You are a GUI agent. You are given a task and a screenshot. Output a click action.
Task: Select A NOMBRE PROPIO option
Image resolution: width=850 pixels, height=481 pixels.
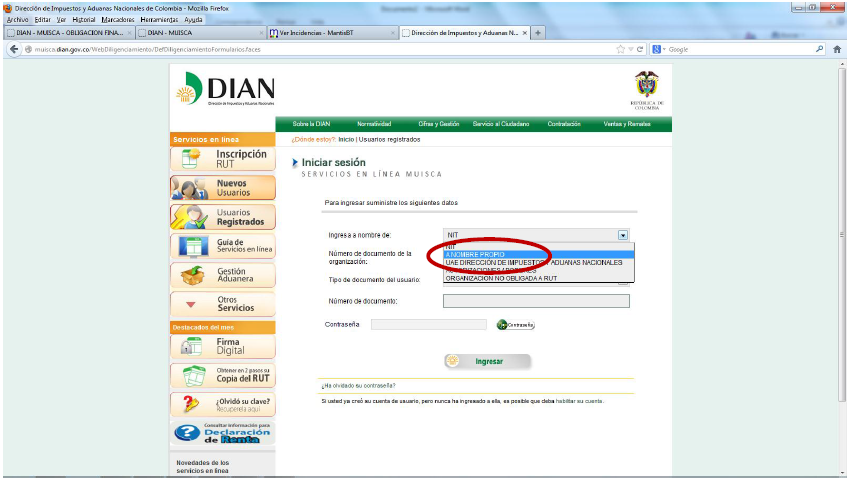(539, 254)
